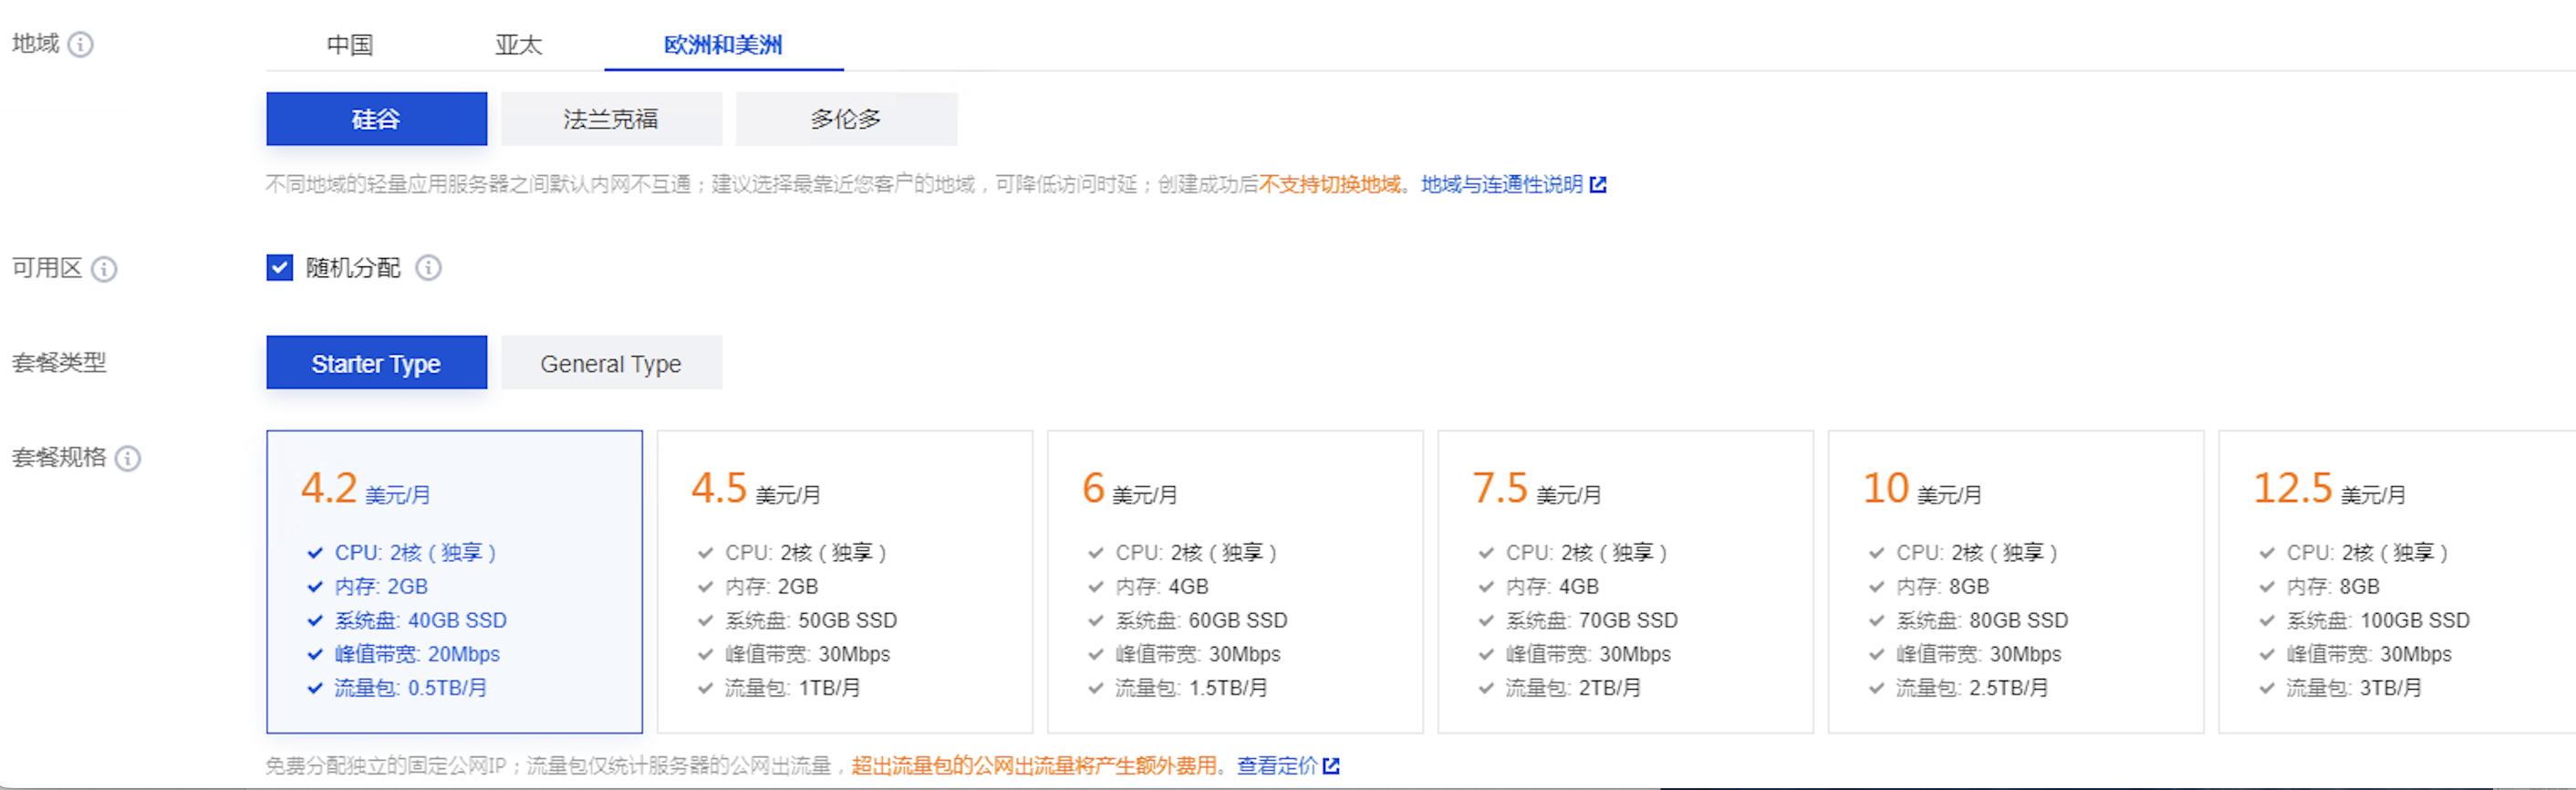The width and height of the screenshot is (2576, 790).
Task: Open the 地域与连通性说明 link
Action: [x=1501, y=185]
